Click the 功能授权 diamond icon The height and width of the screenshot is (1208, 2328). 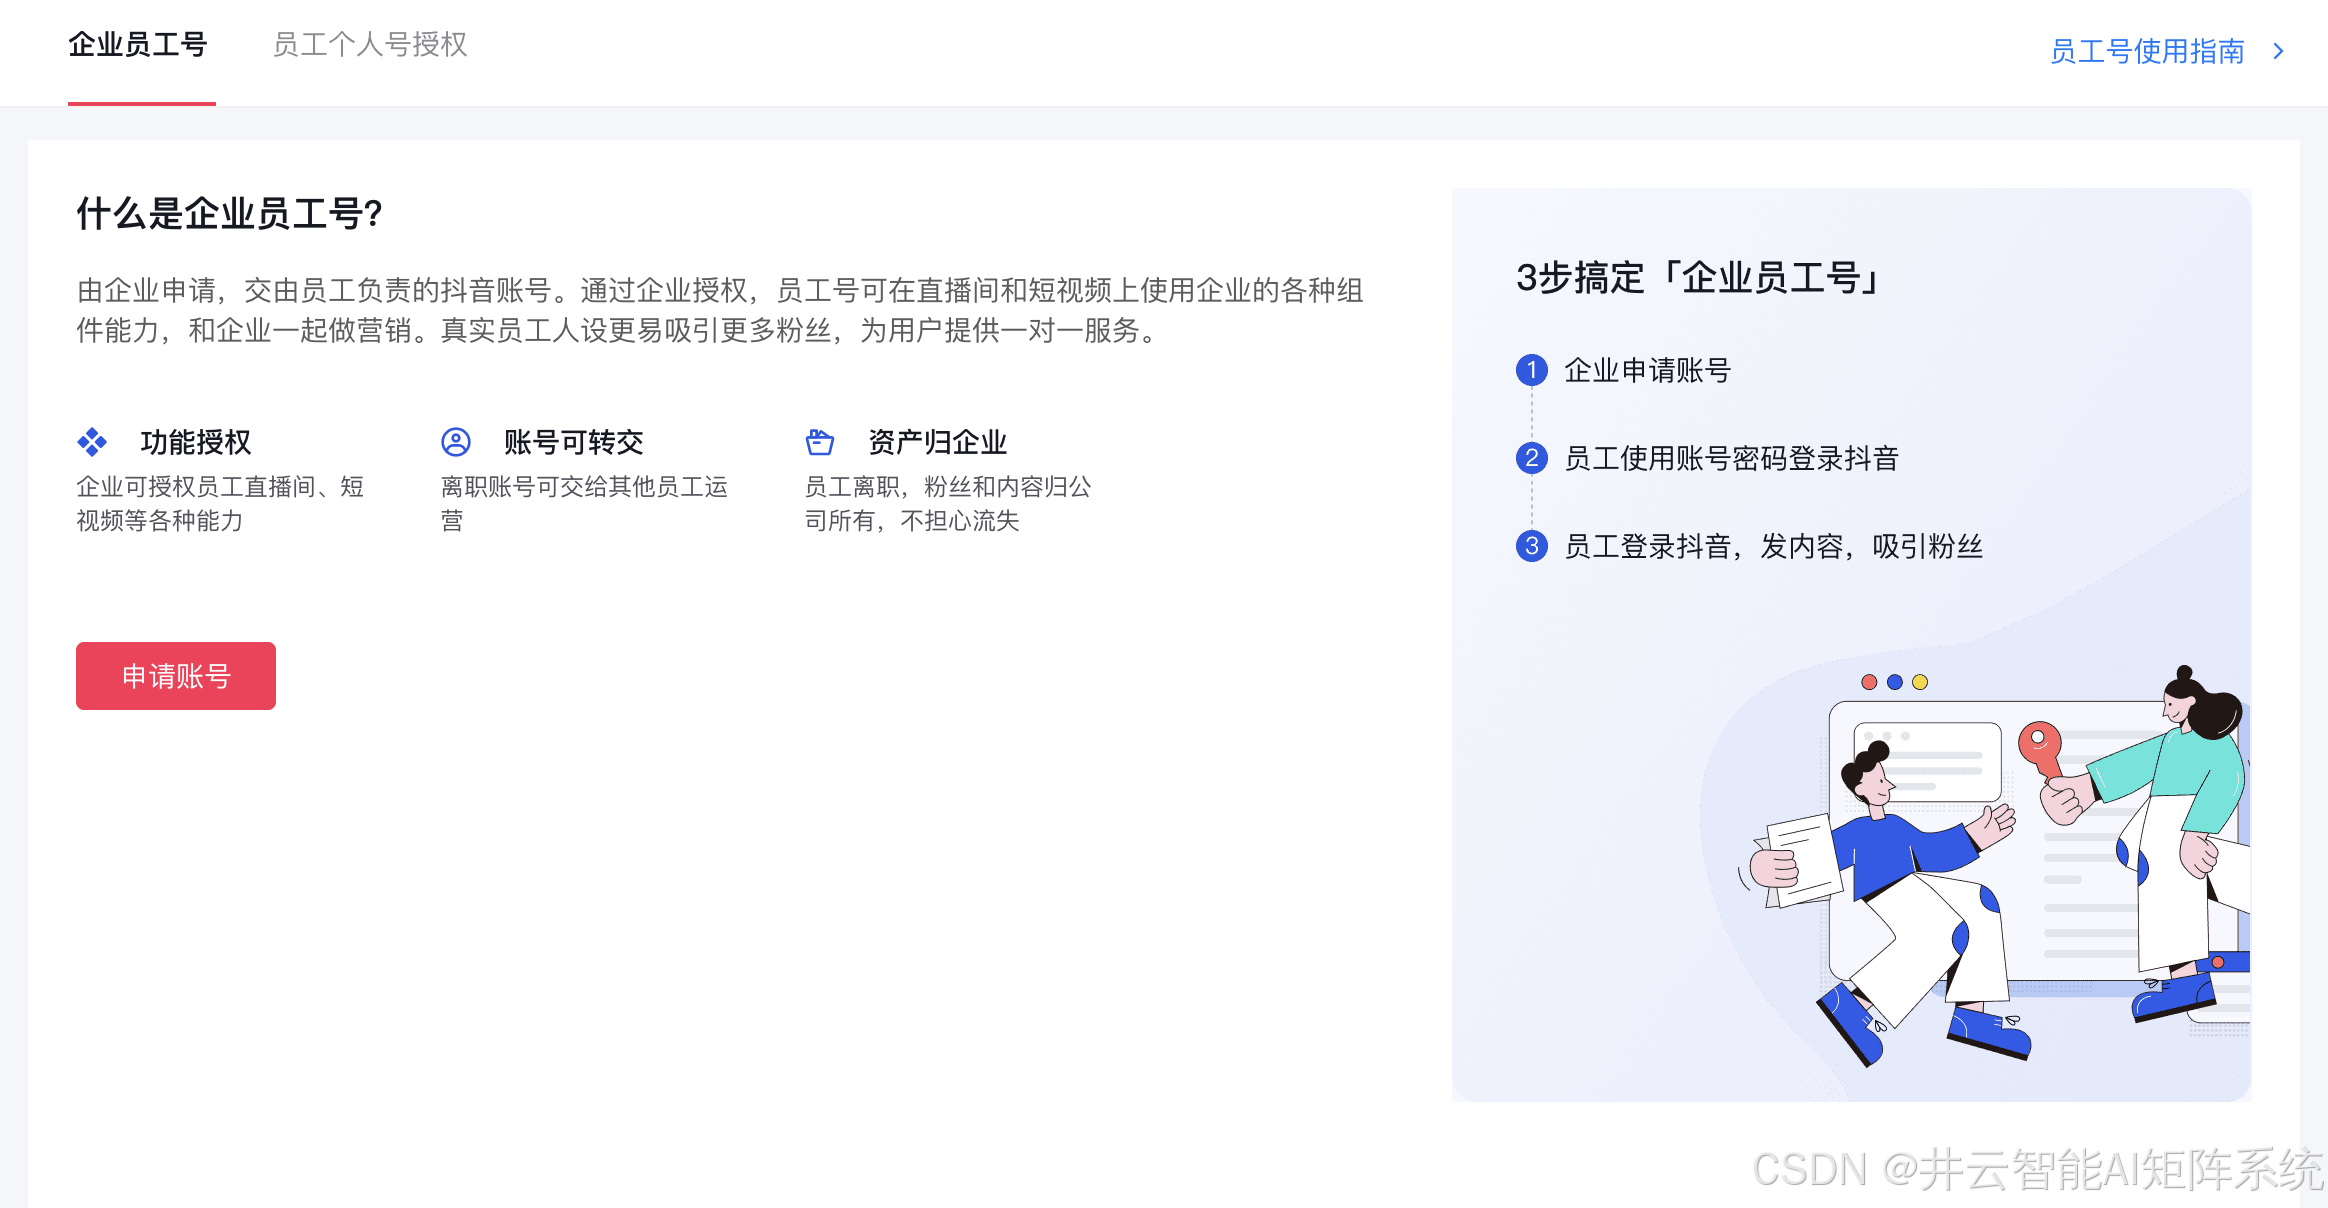(x=92, y=441)
